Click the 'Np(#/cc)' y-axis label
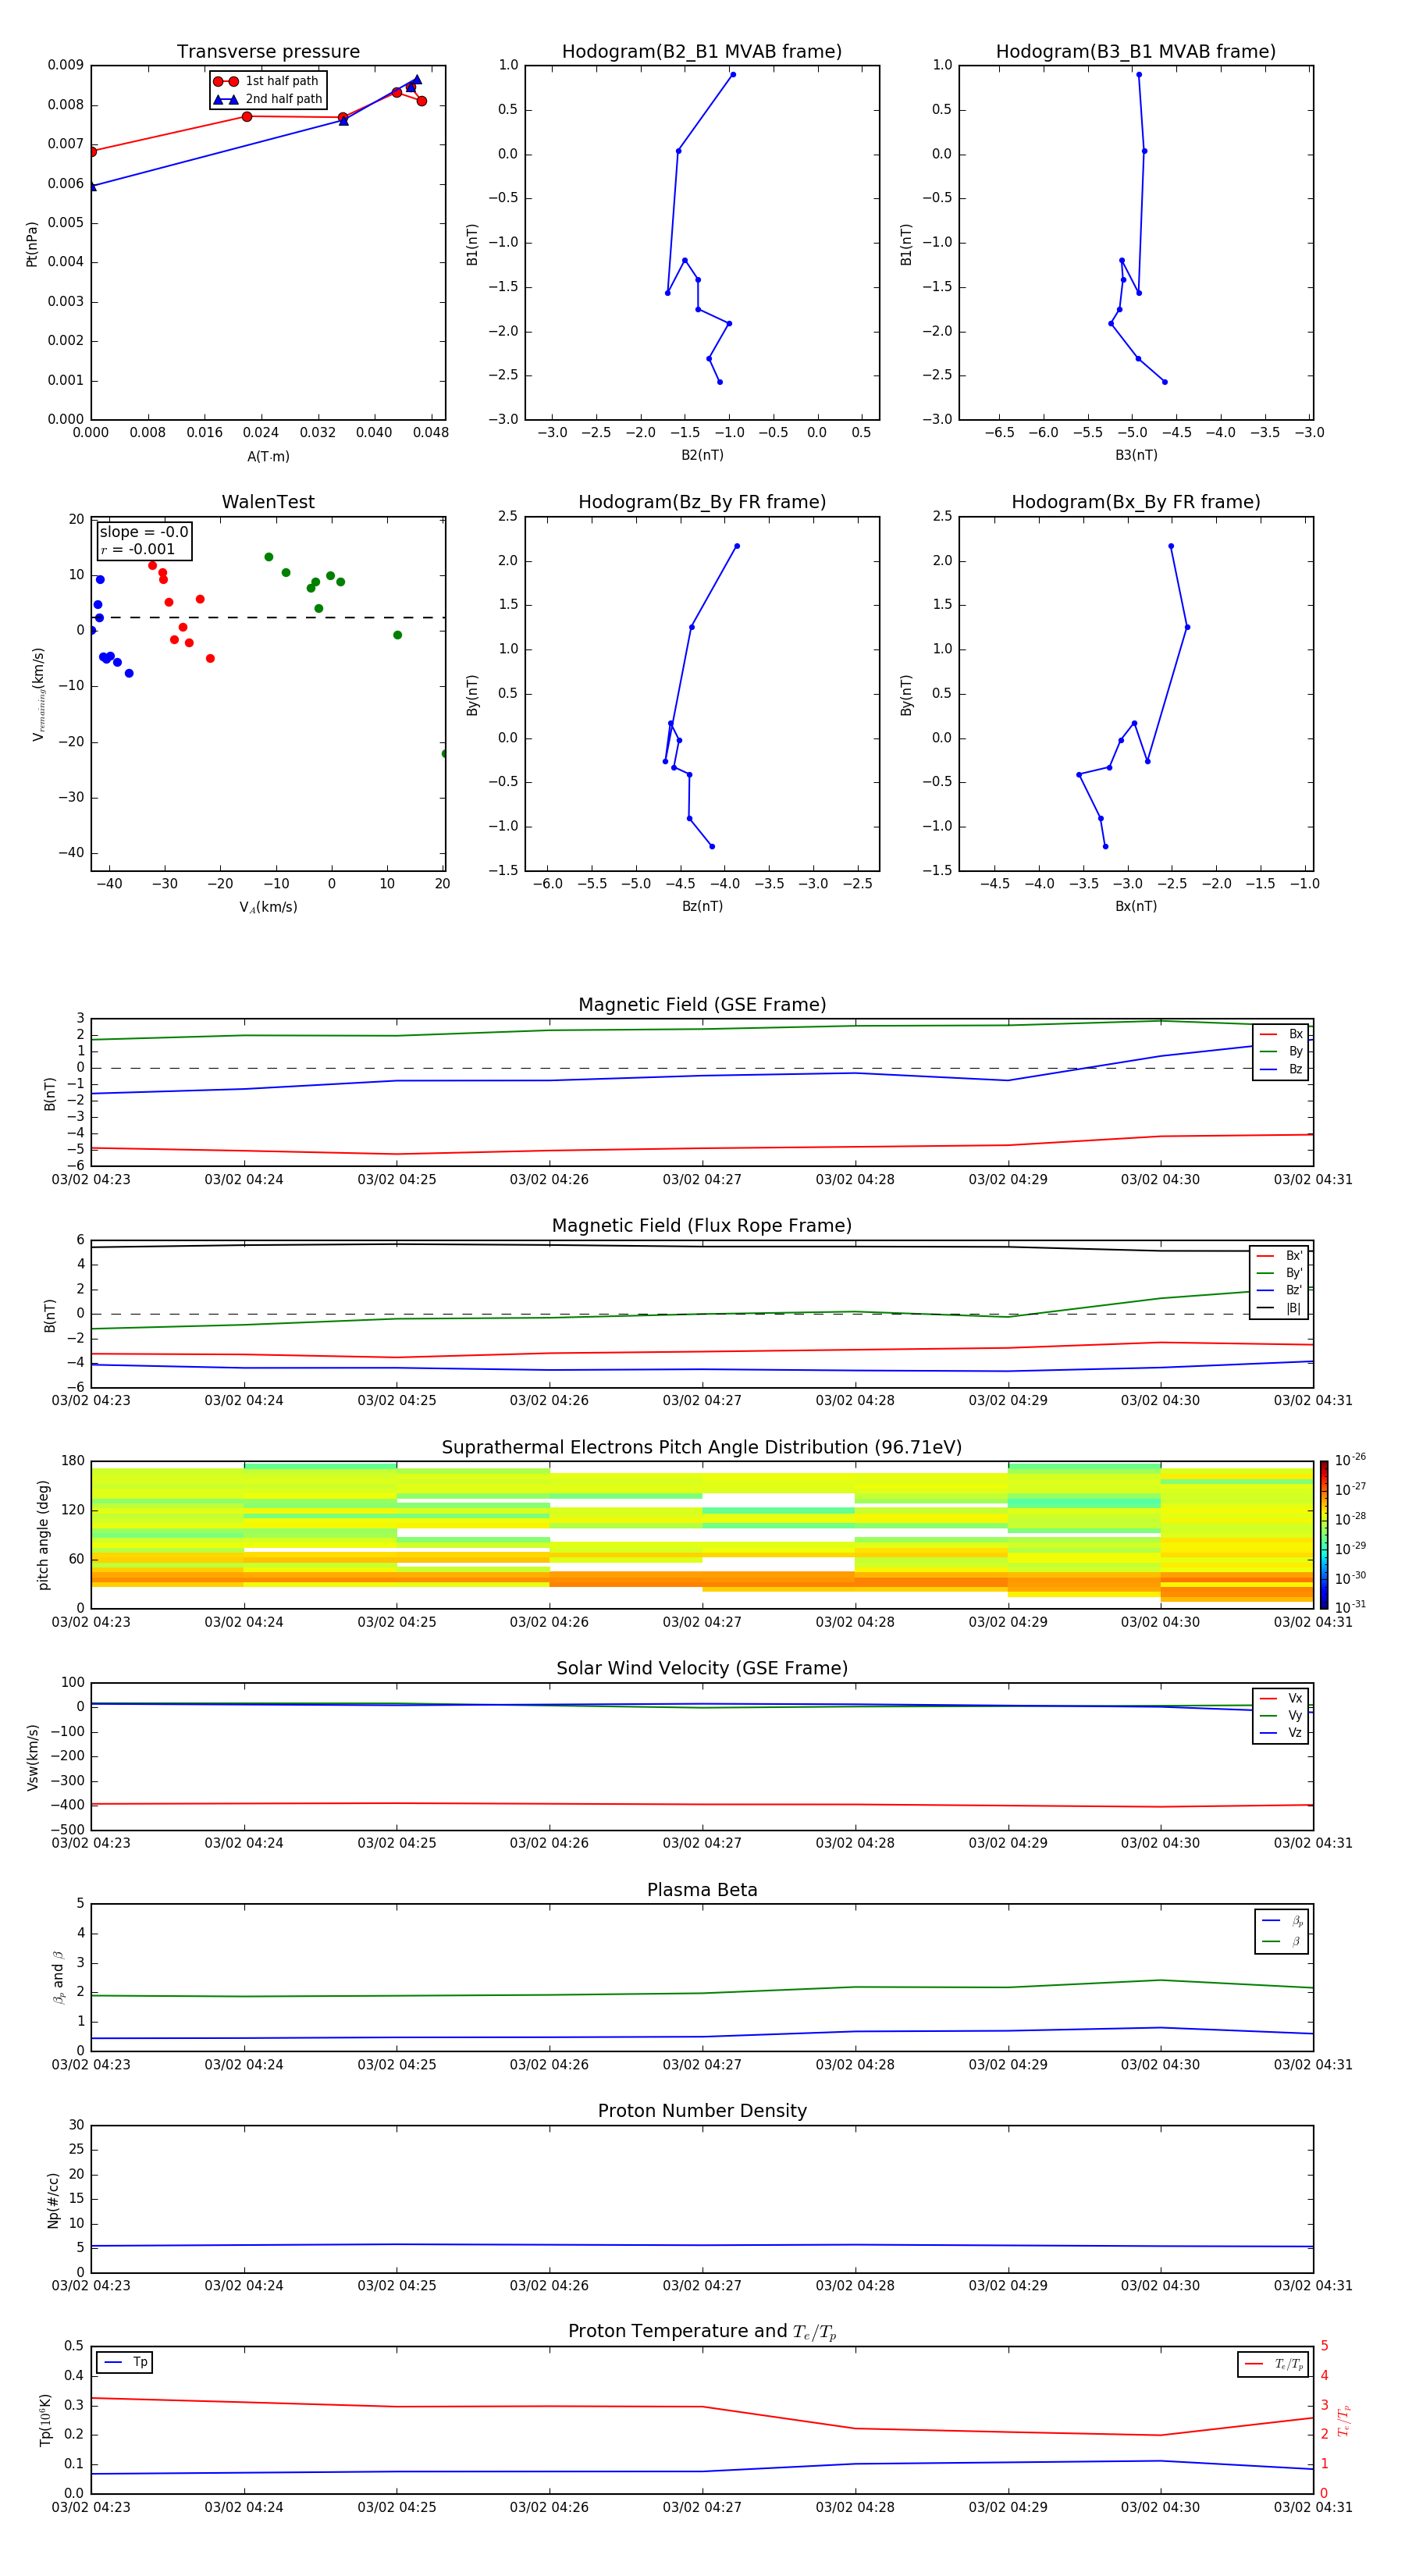 coord(53,2199)
